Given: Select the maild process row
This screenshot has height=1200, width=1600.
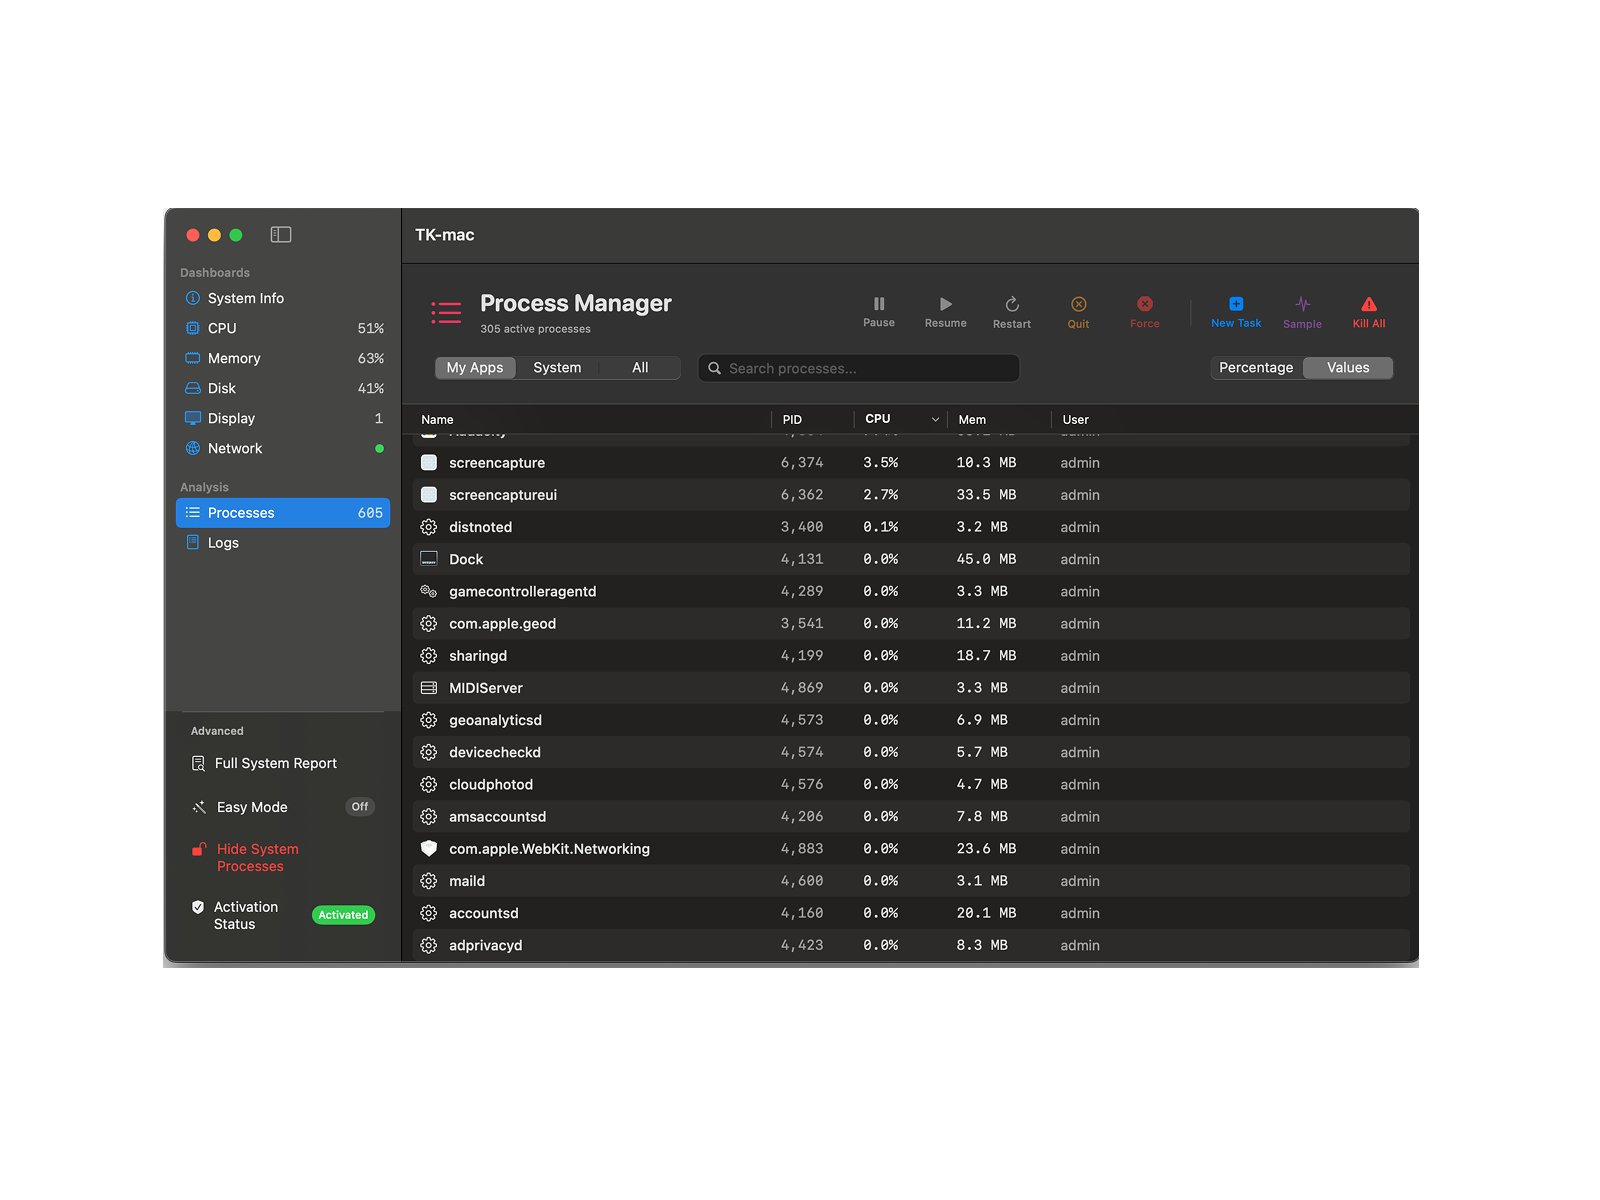Looking at the screenshot, I should point(911,881).
